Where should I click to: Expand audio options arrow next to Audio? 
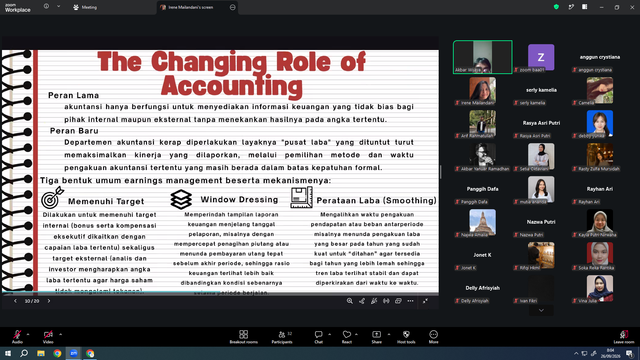pyautogui.click(x=28, y=334)
